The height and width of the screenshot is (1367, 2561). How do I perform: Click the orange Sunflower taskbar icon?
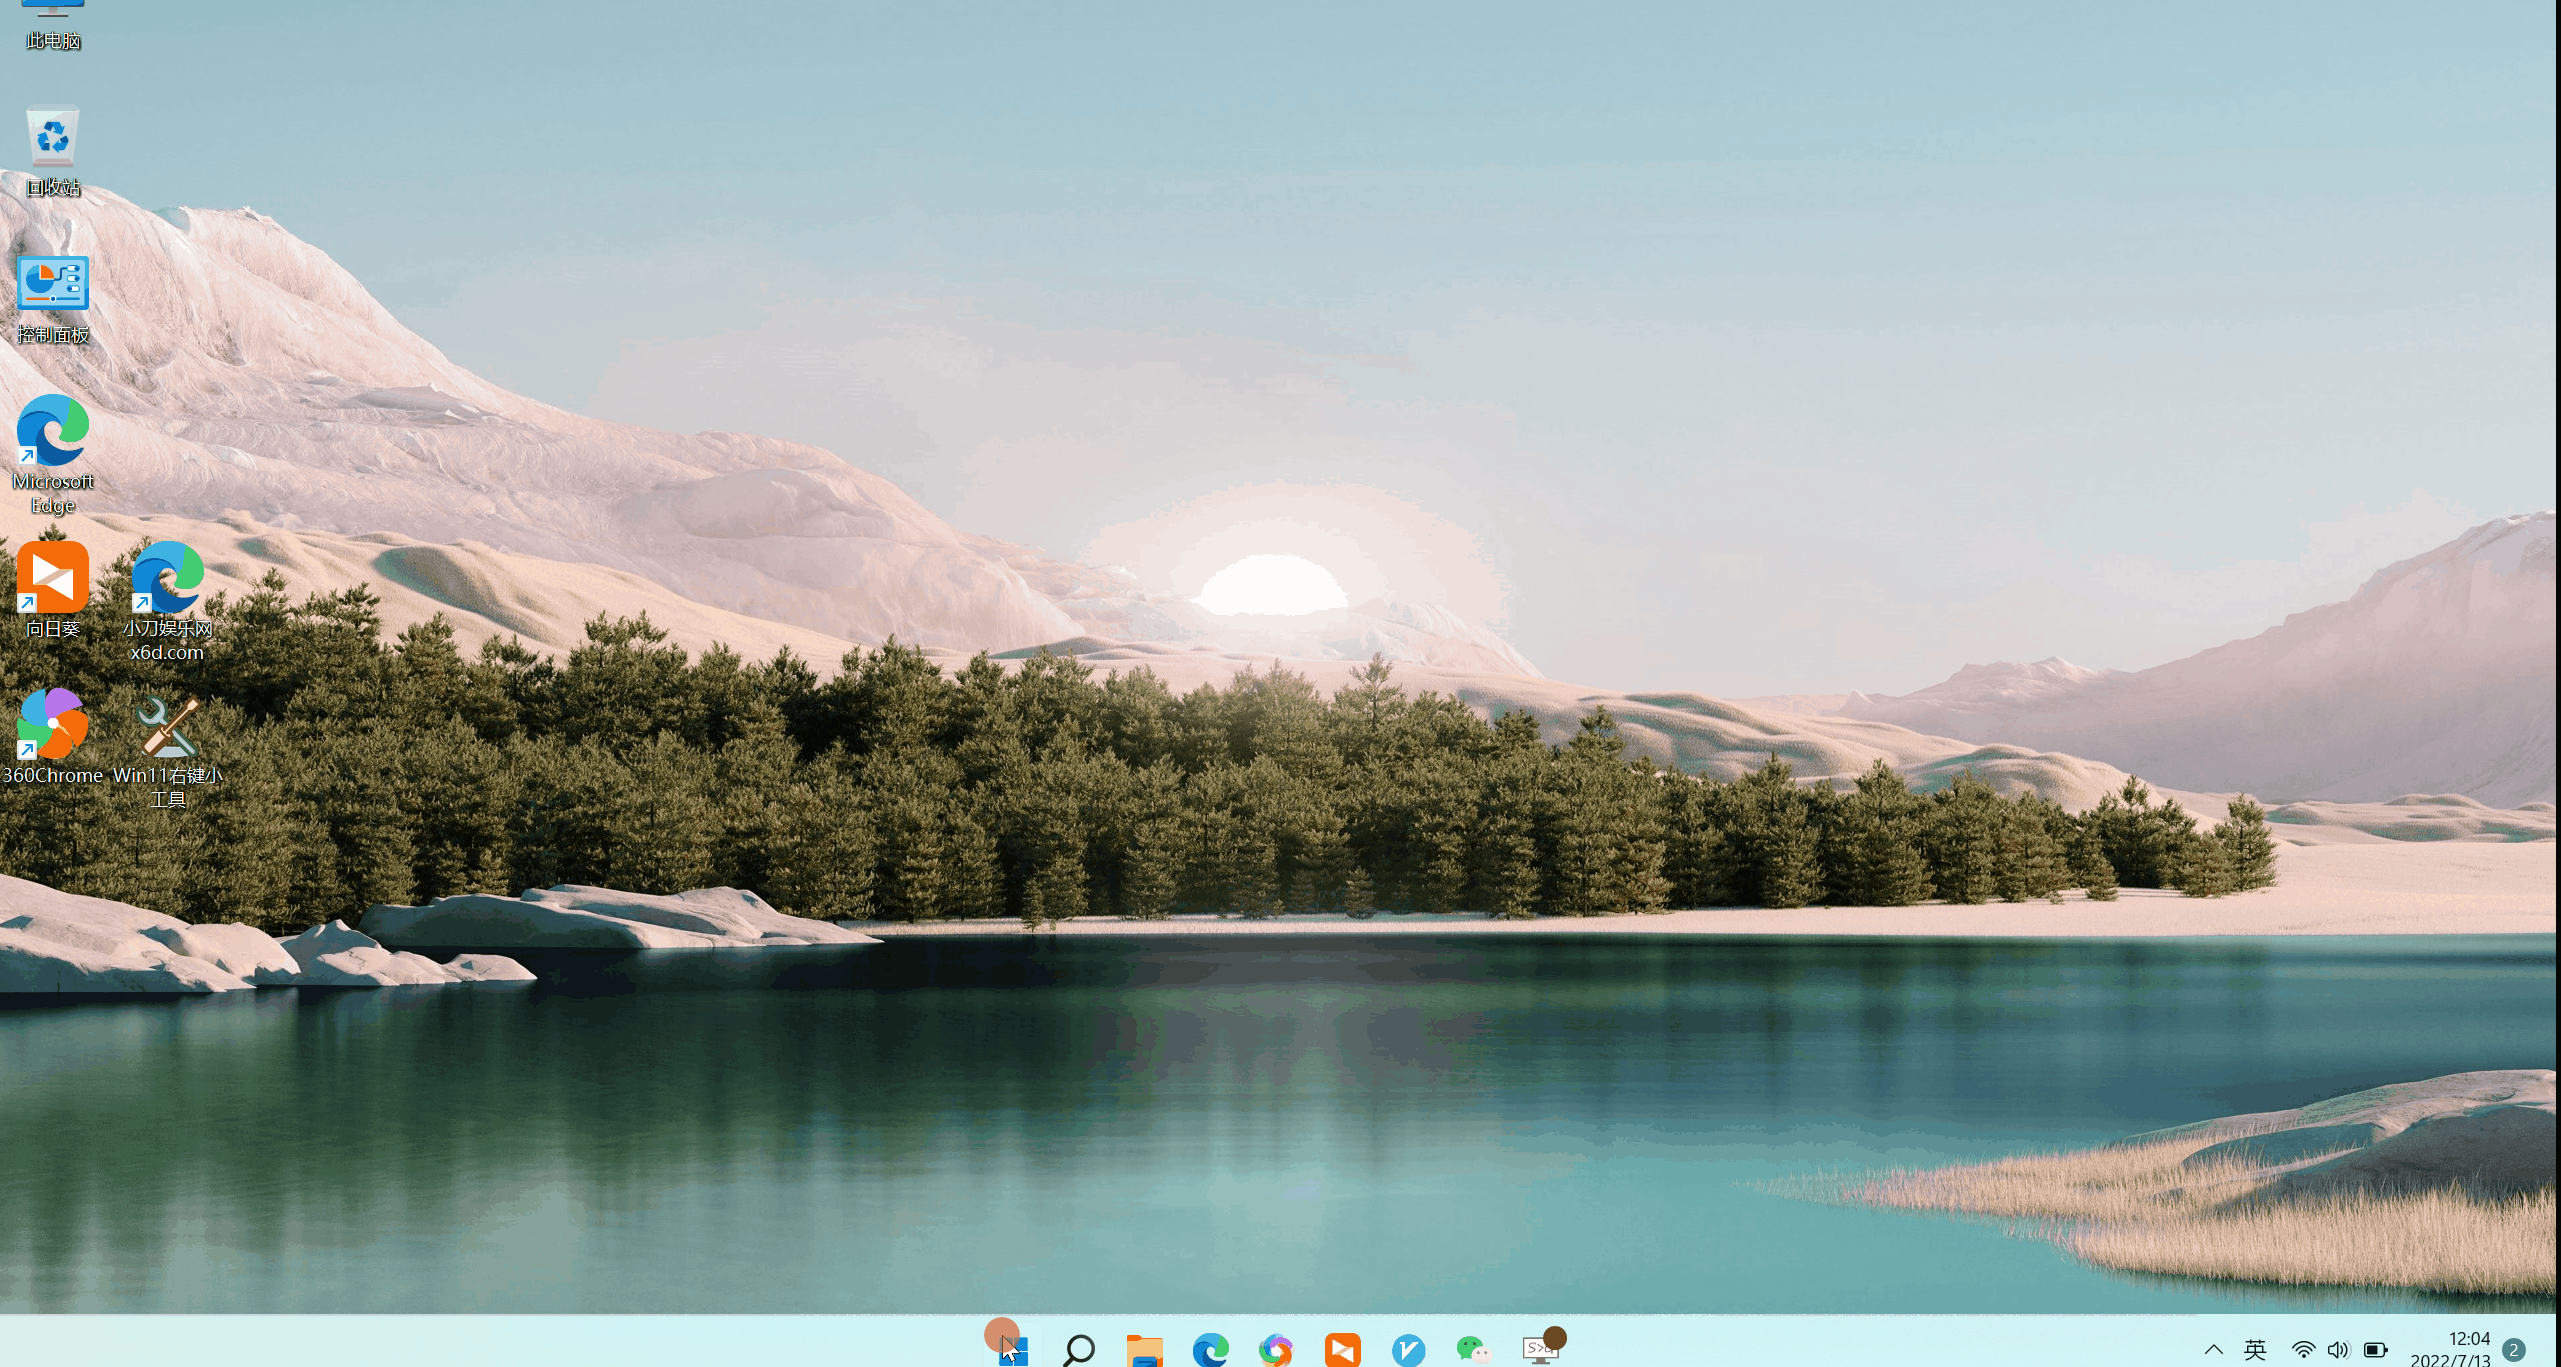(1342, 1350)
